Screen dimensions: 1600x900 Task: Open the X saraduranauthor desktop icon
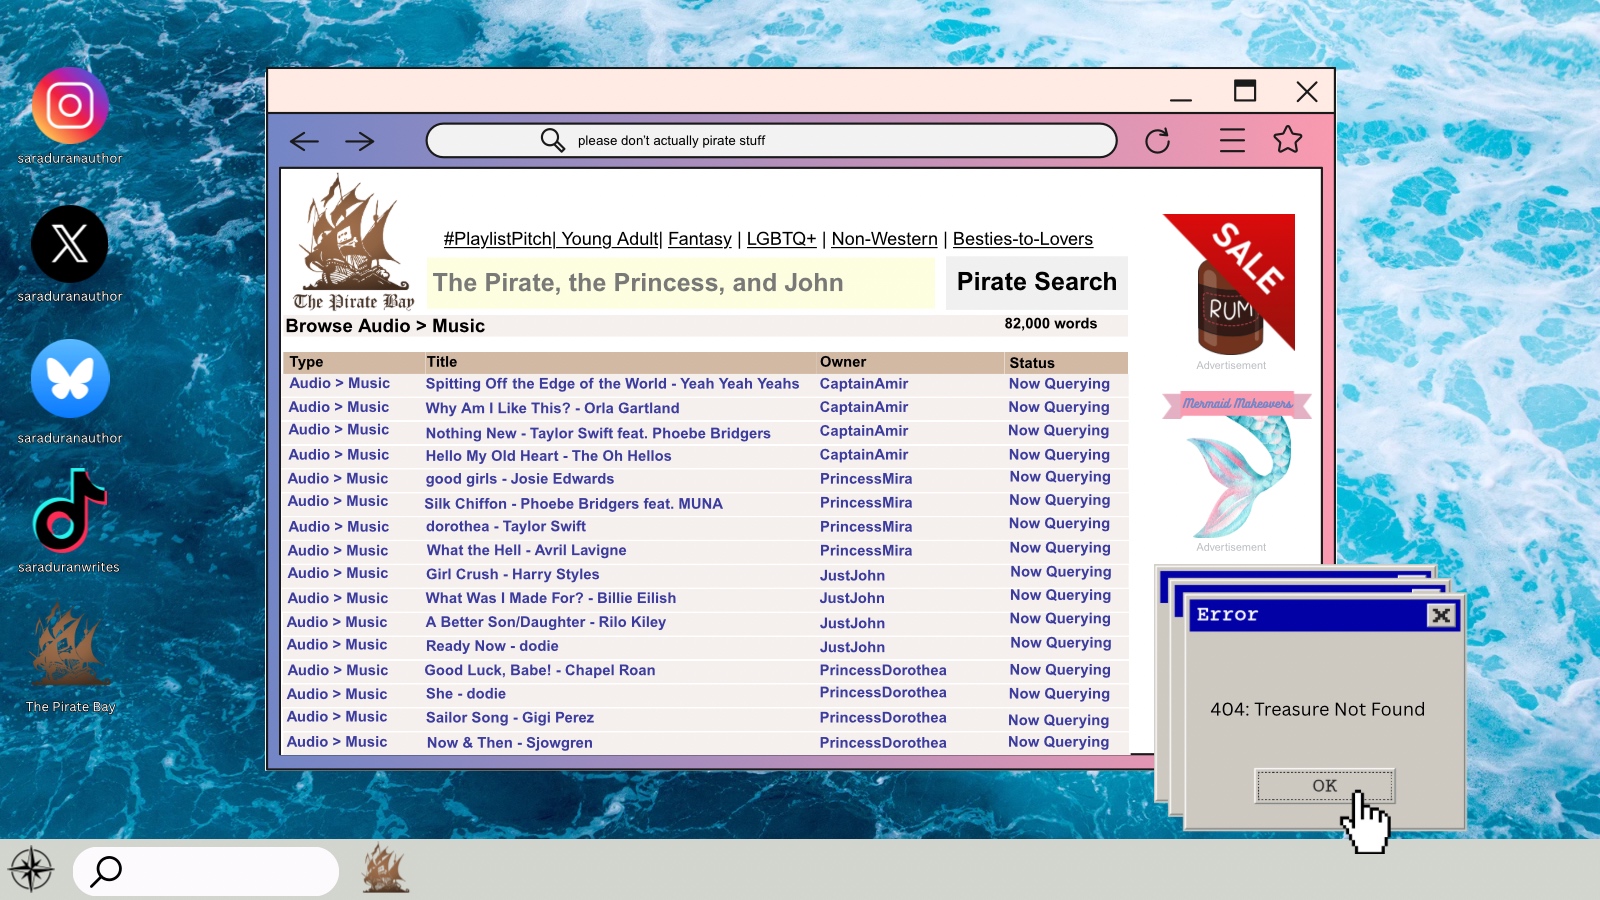point(70,244)
